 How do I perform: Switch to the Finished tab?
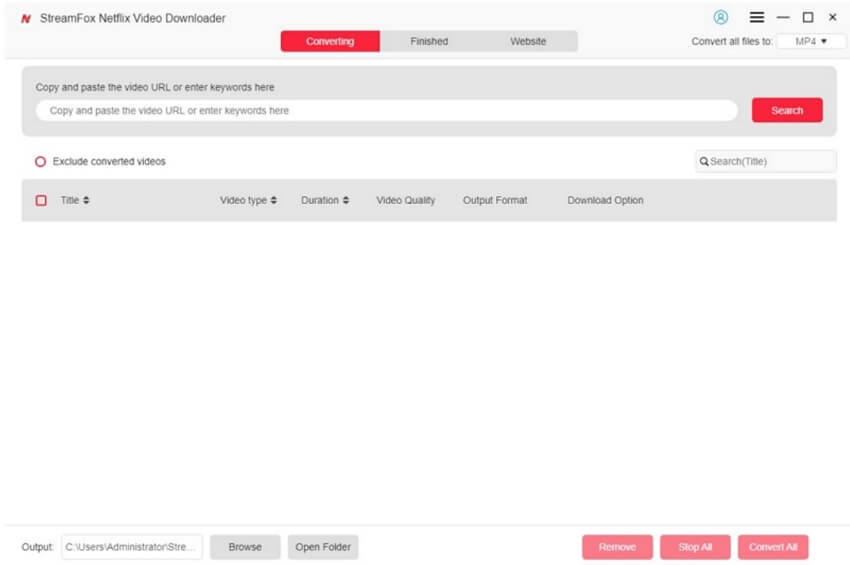pyautogui.click(x=429, y=41)
